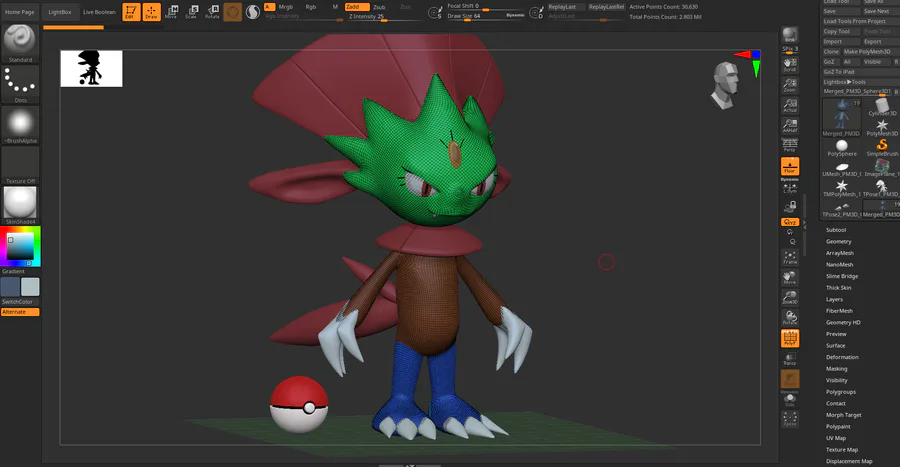Click the Rotate view icon in right shelf
This screenshot has width=900, height=467.
coord(790,317)
